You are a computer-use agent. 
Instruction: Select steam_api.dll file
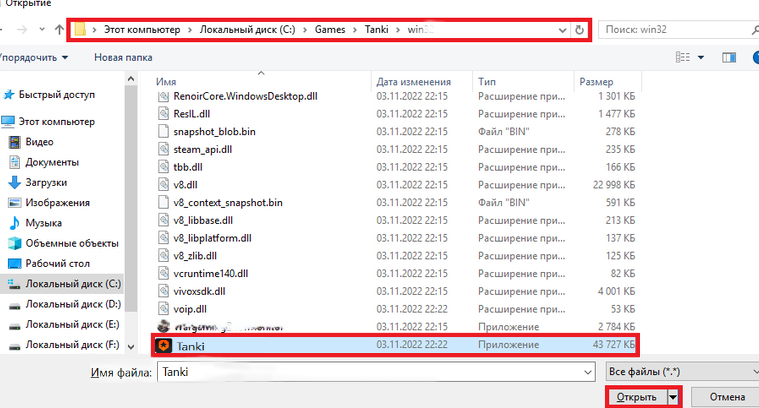203,150
